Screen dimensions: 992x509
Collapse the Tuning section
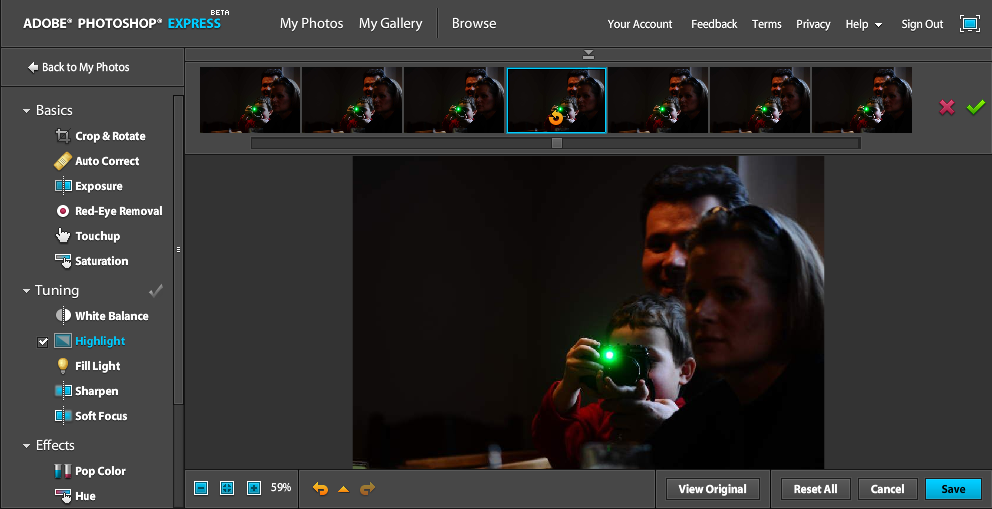coord(27,291)
